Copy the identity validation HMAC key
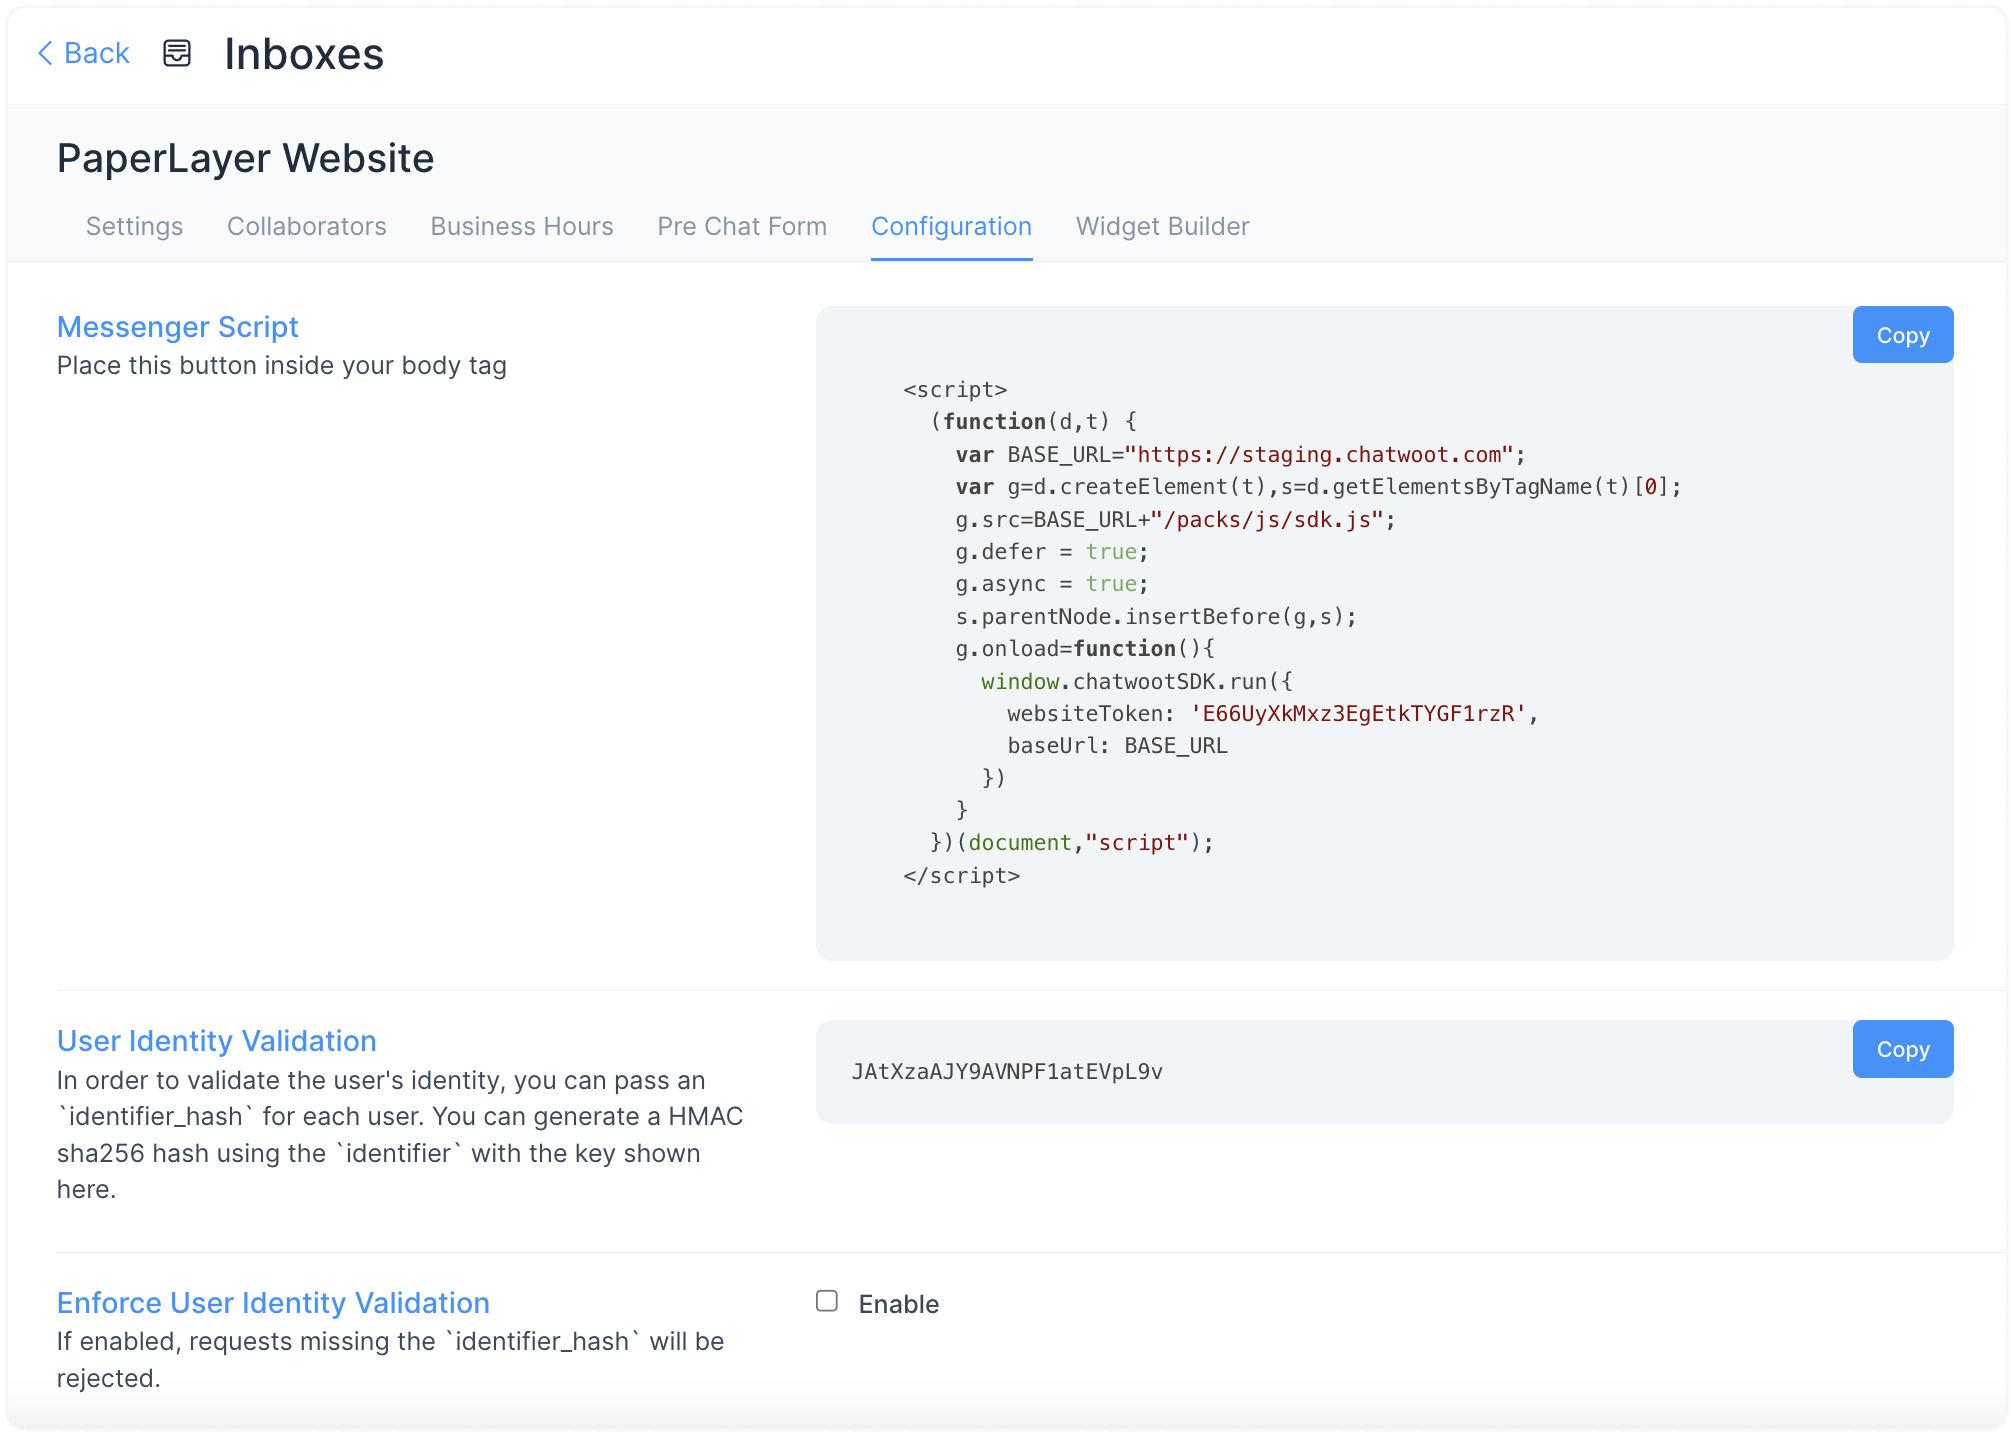Image resolution: width=2014 pixels, height=1436 pixels. pyautogui.click(x=1901, y=1049)
